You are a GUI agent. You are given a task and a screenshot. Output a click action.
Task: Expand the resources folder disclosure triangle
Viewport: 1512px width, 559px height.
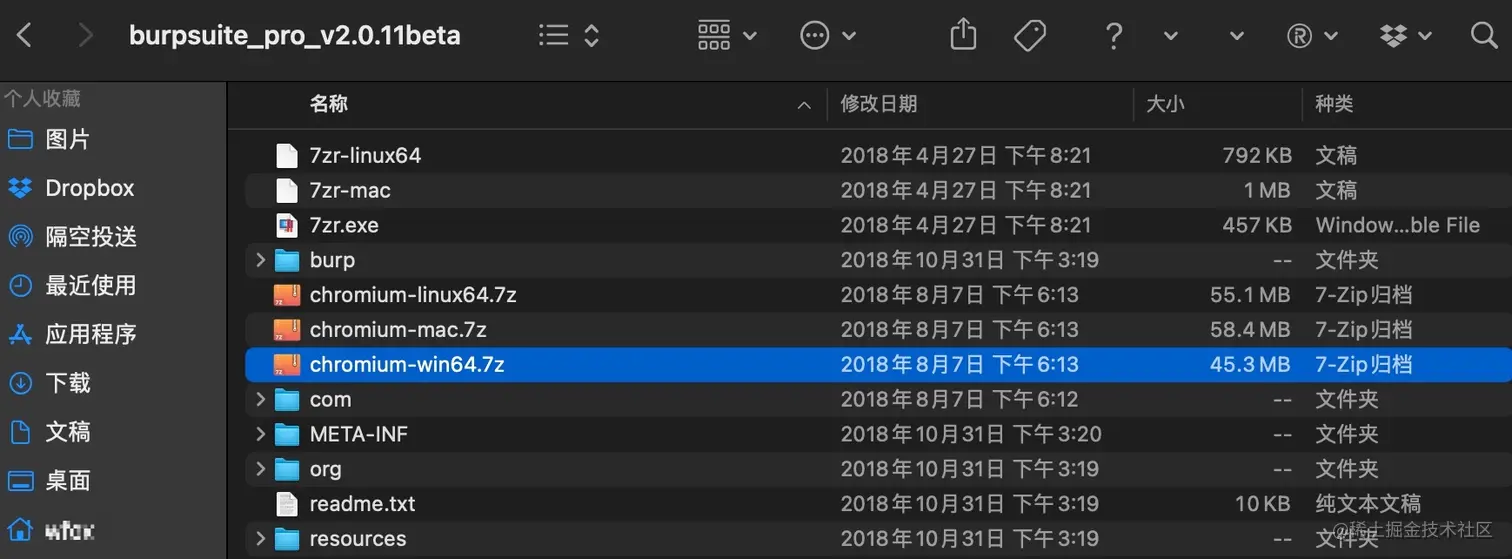[260, 538]
